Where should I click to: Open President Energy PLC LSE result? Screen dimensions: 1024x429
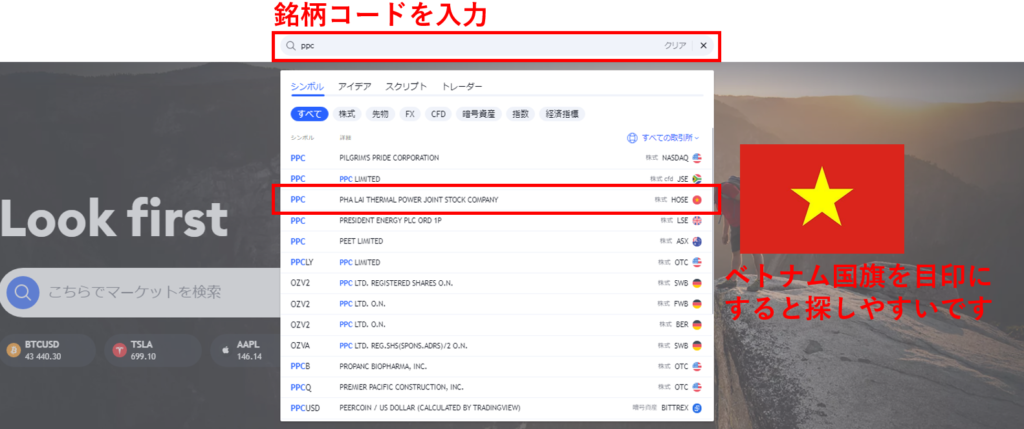point(496,221)
